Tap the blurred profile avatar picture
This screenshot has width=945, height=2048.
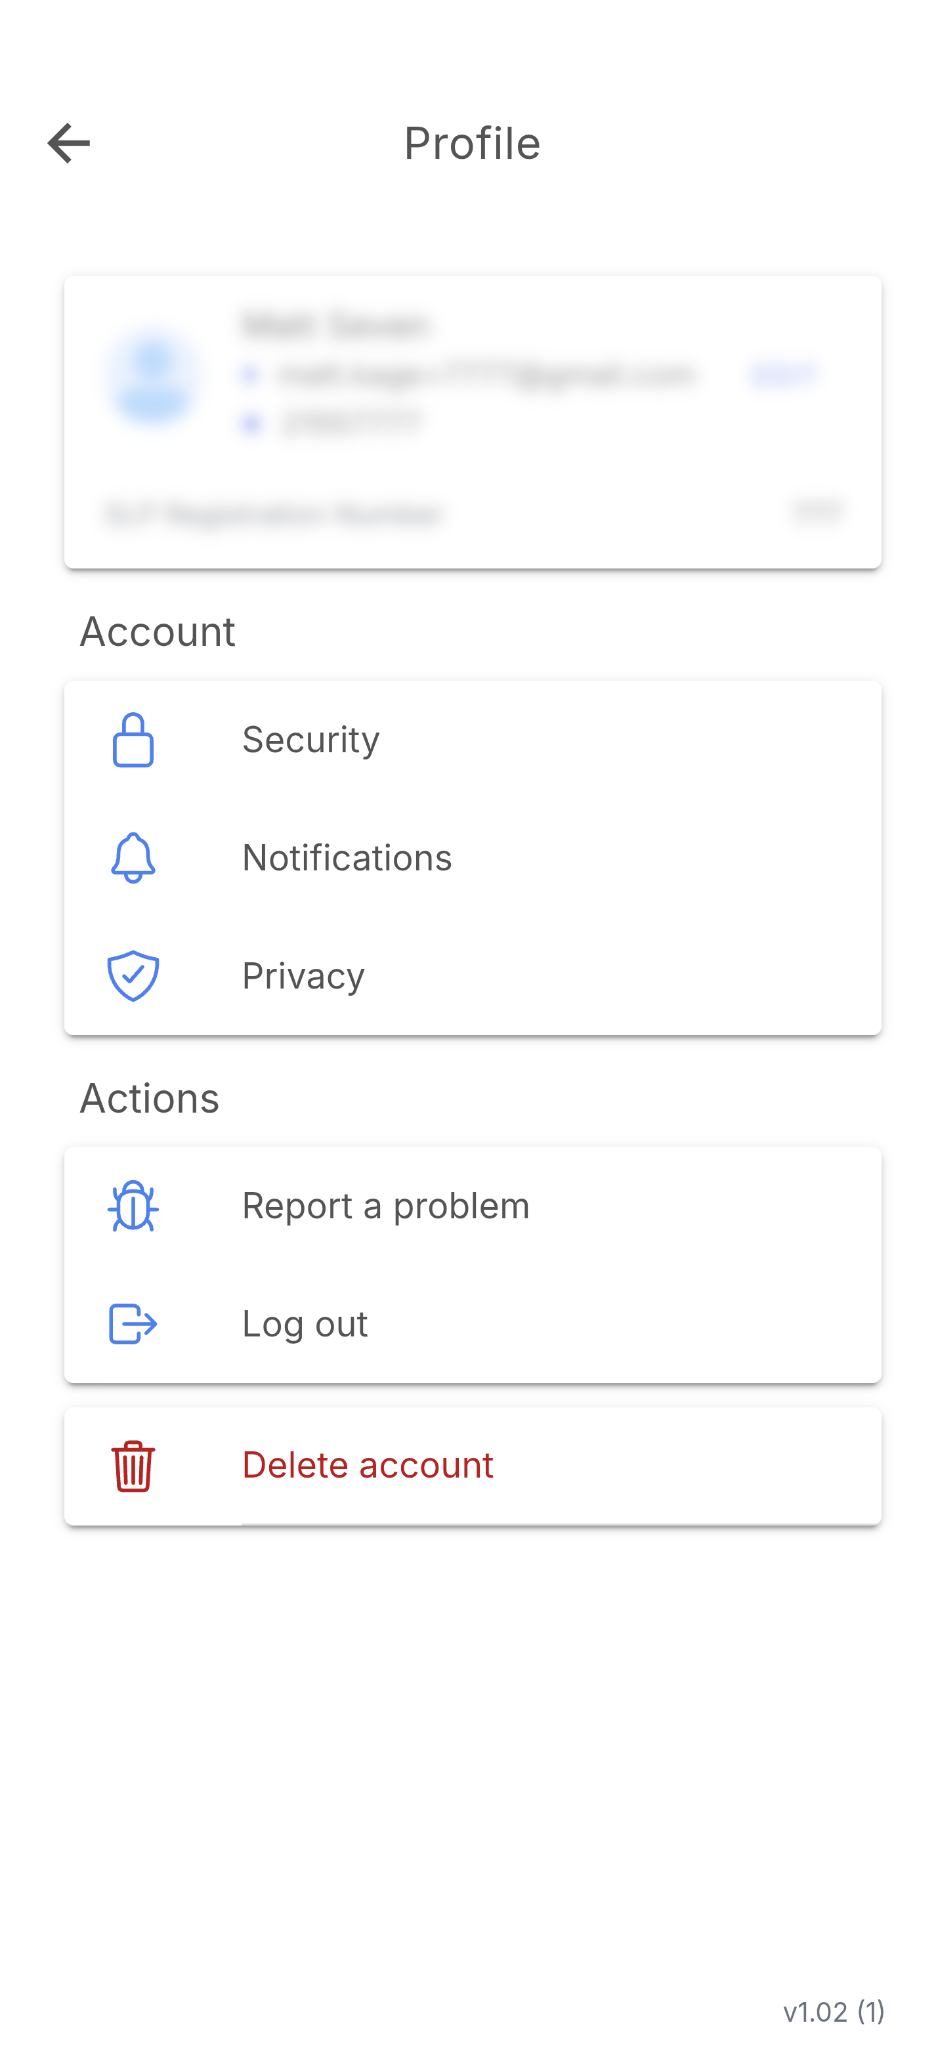(x=153, y=378)
